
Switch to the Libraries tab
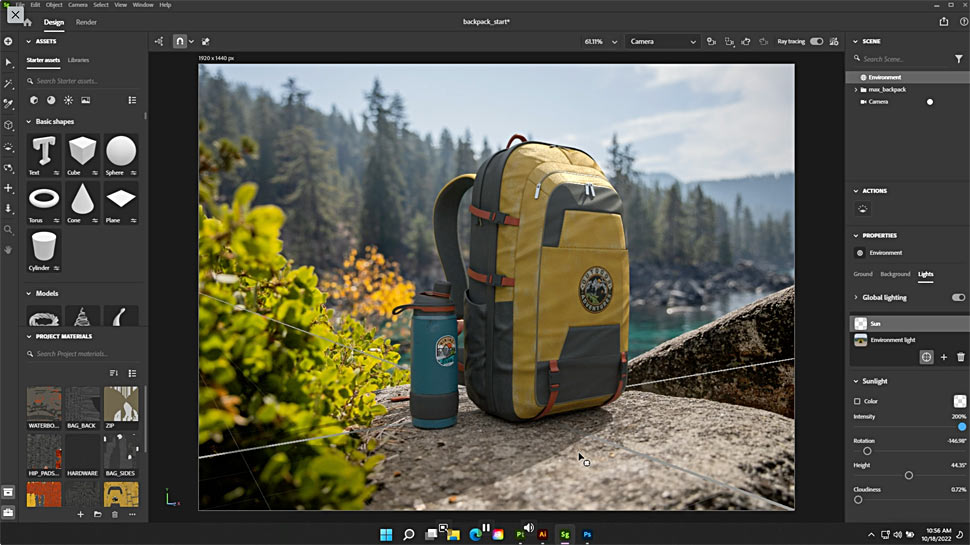78,60
